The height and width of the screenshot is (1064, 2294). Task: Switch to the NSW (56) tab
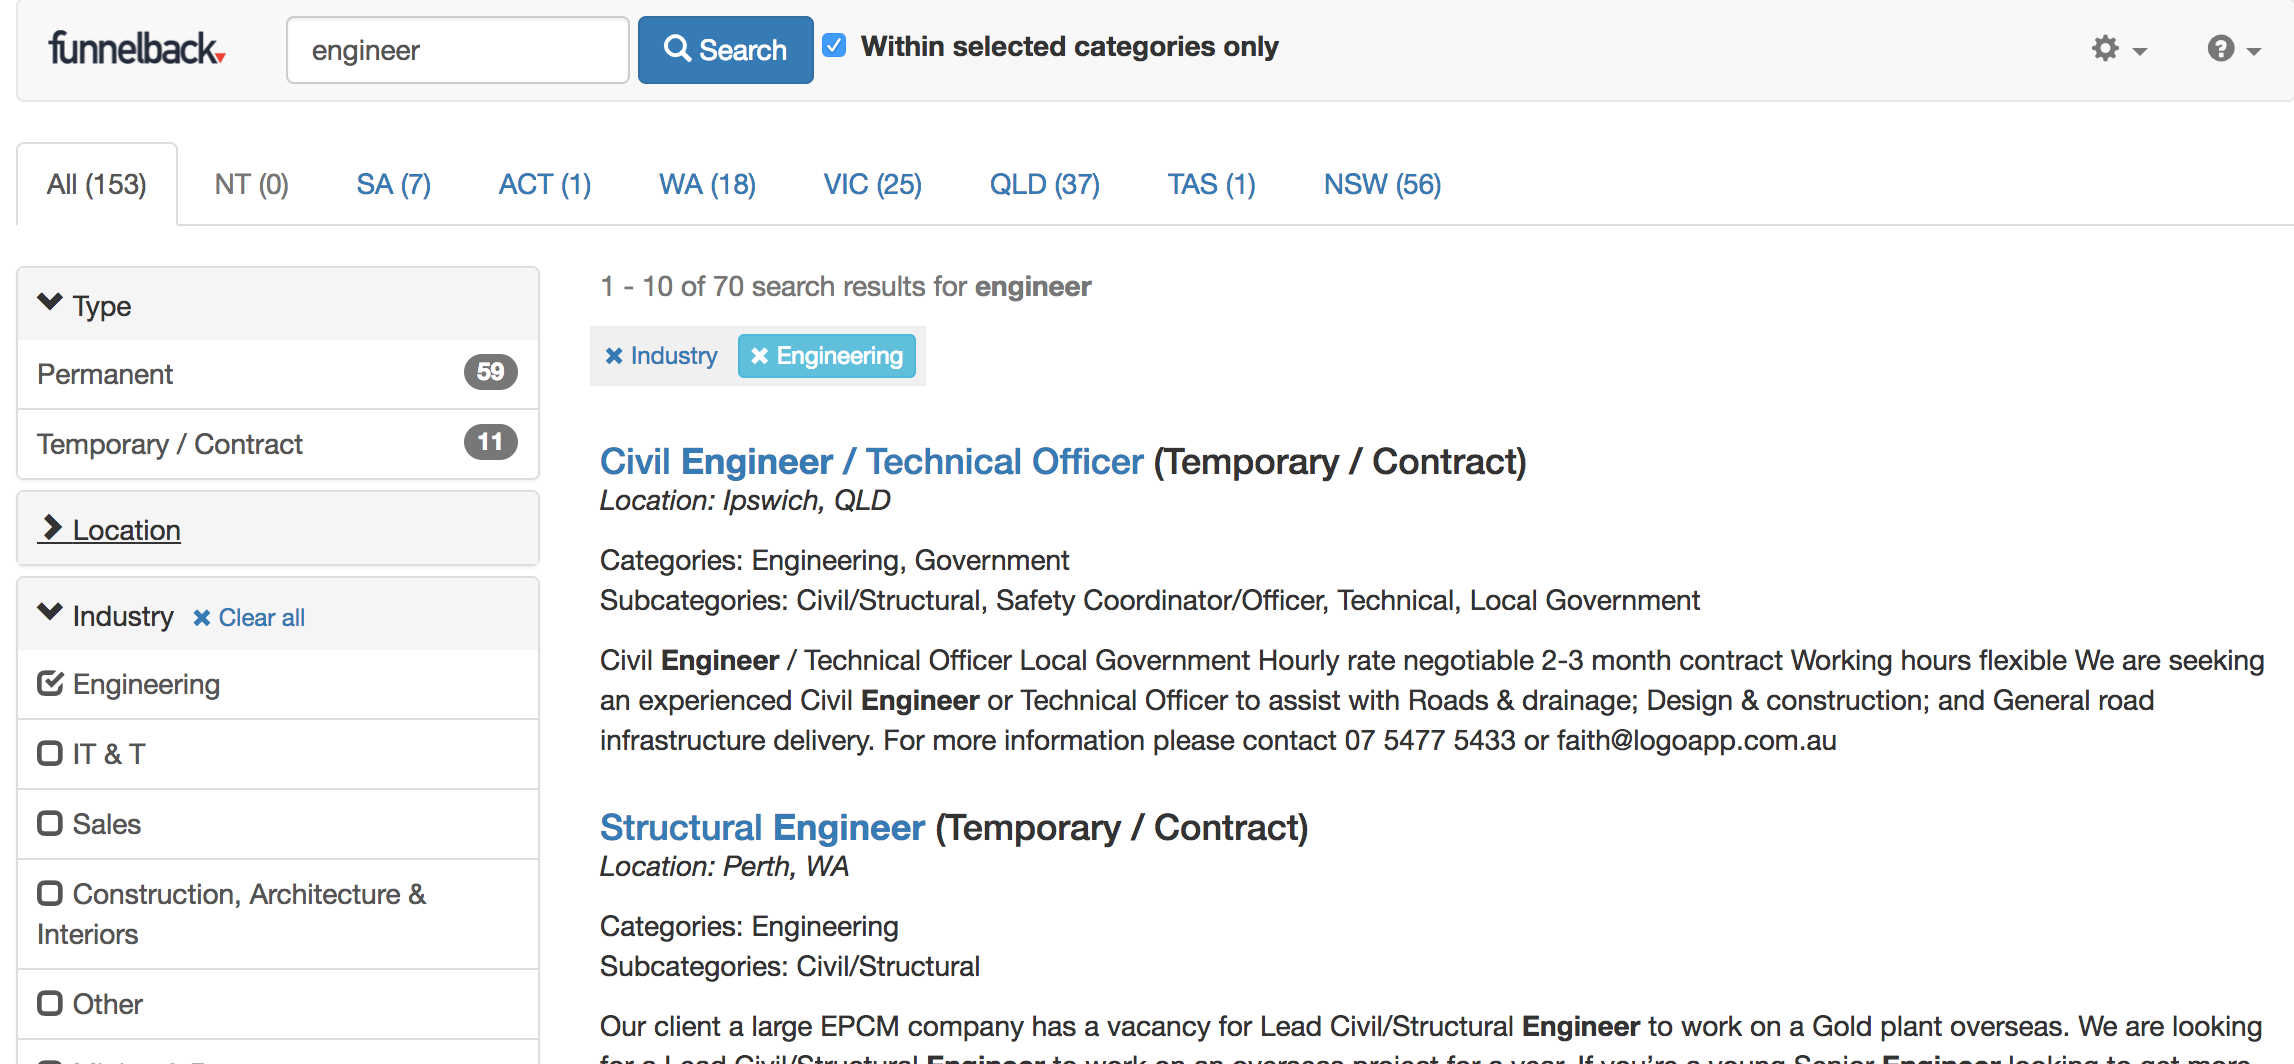(1381, 184)
